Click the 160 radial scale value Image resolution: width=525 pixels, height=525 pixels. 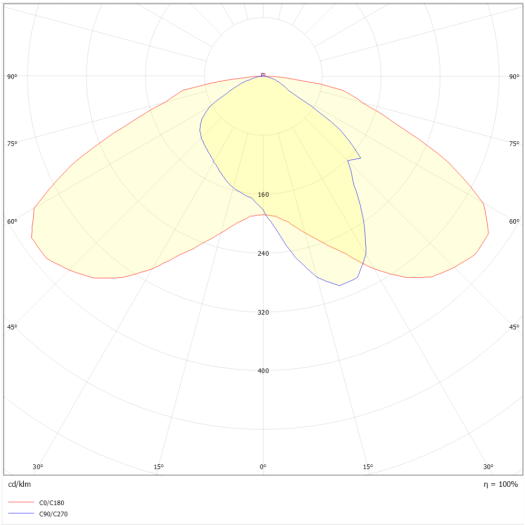pos(263,195)
